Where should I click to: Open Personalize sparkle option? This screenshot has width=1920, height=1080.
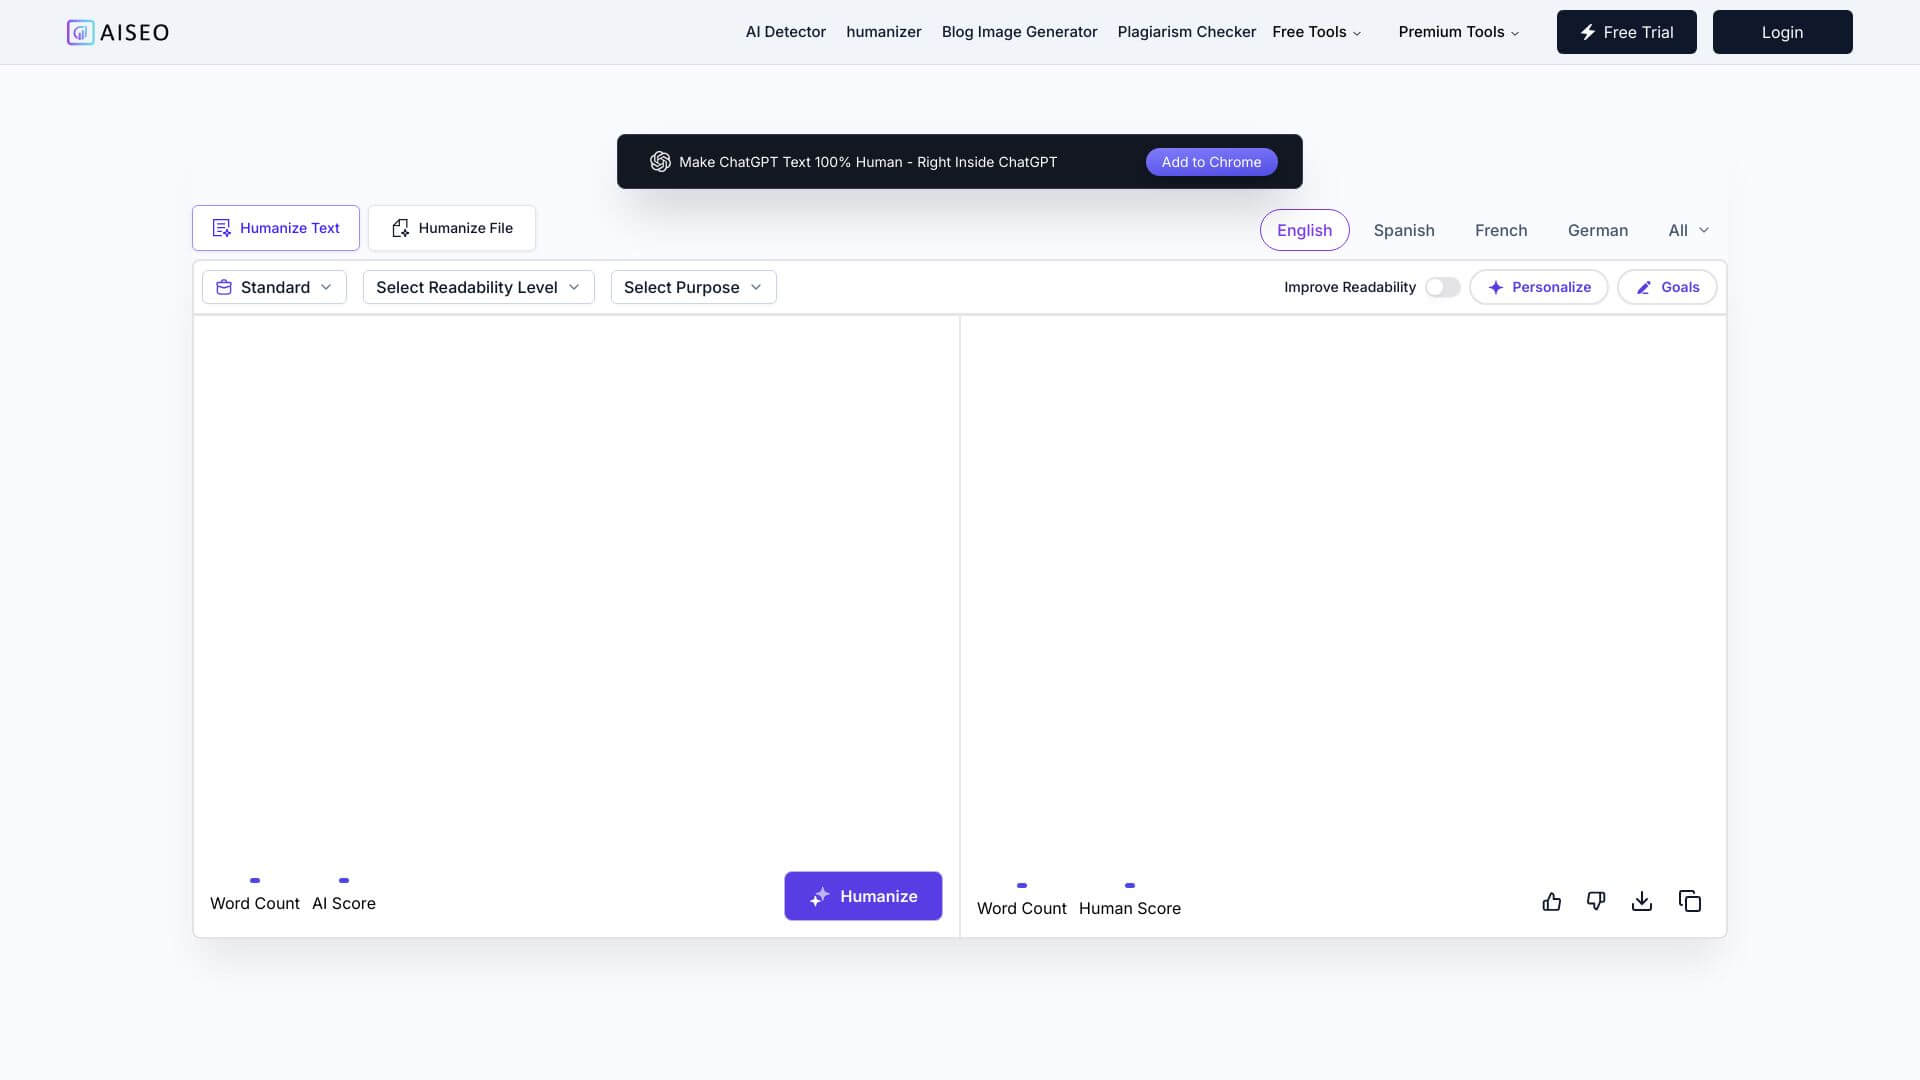pyautogui.click(x=1538, y=287)
